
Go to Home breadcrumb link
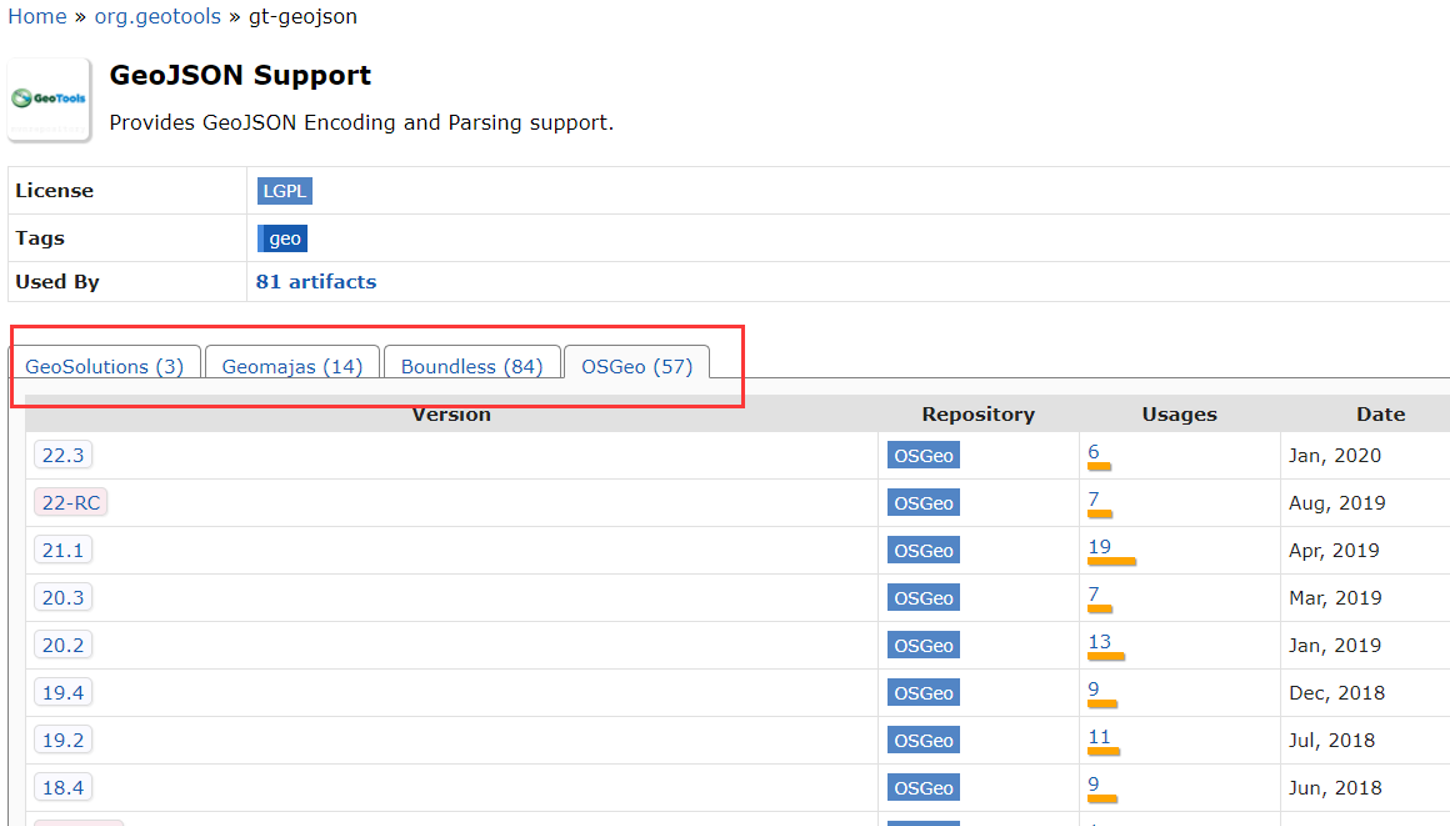point(37,17)
